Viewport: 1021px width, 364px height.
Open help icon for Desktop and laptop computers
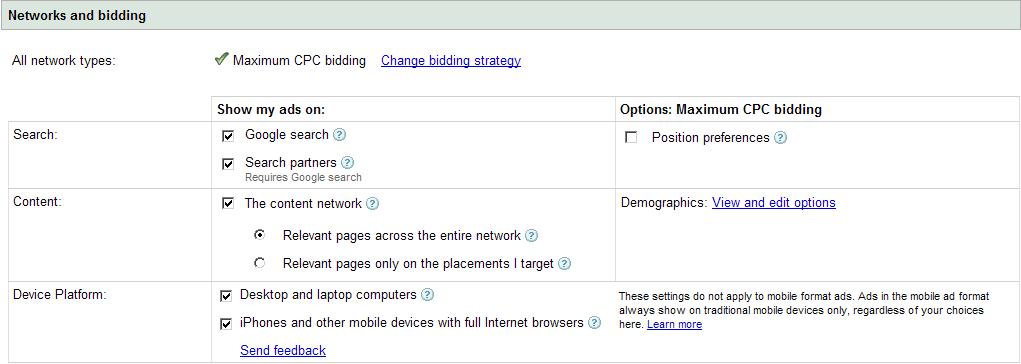(427, 295)
